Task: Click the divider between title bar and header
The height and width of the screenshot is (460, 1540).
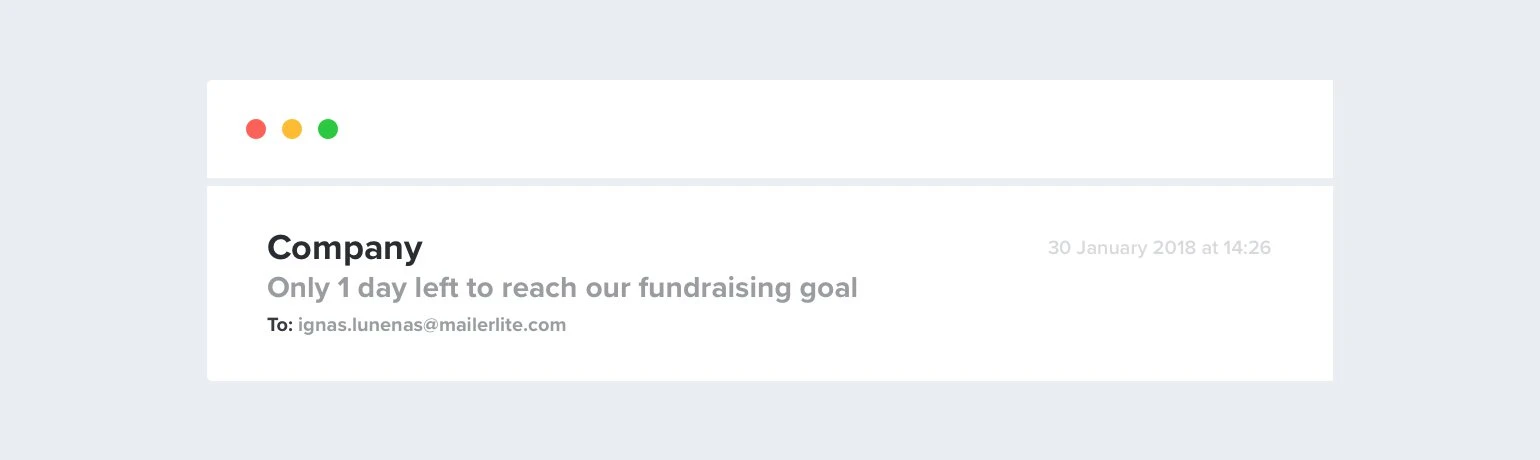Action: coord(770,182)
